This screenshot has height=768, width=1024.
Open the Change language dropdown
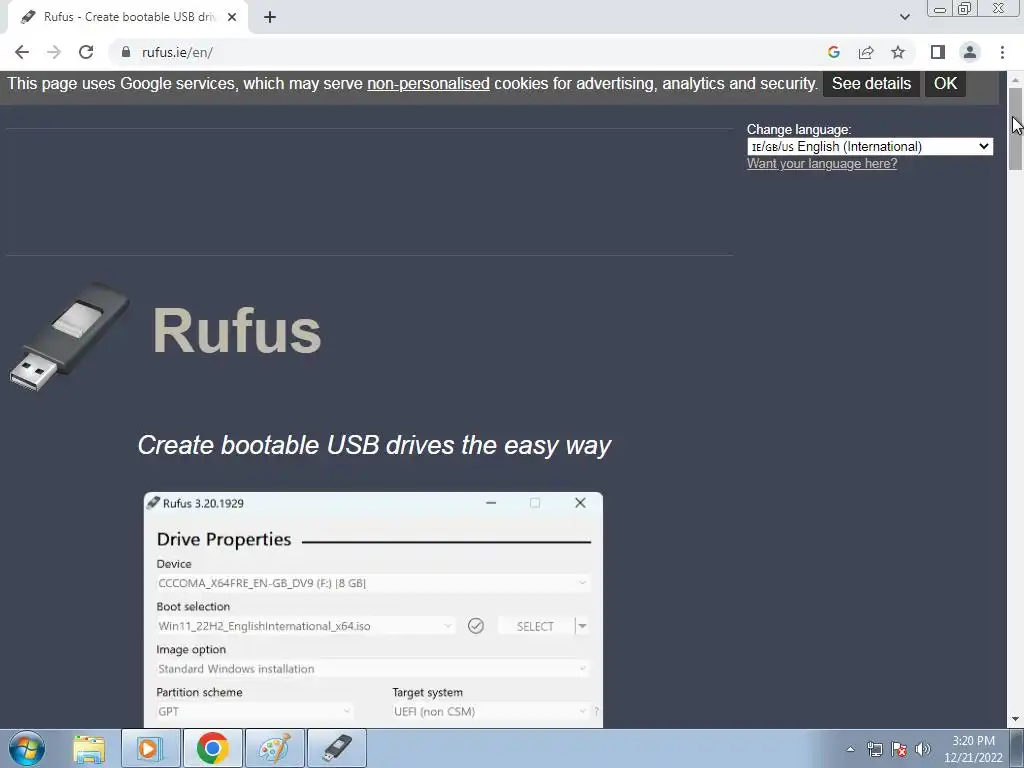tap(870, 146)
